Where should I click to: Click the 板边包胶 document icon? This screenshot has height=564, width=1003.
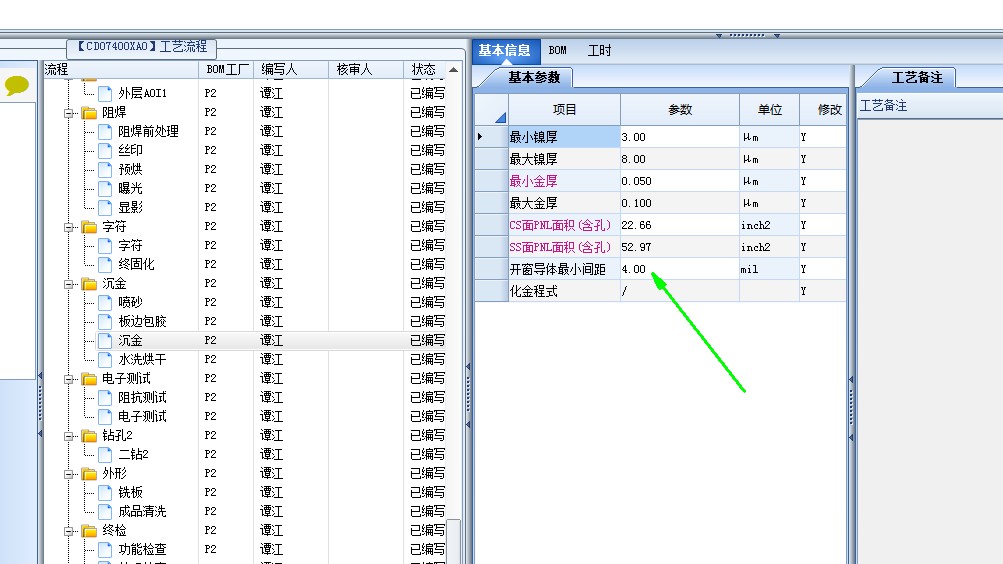tap(106, 322)
